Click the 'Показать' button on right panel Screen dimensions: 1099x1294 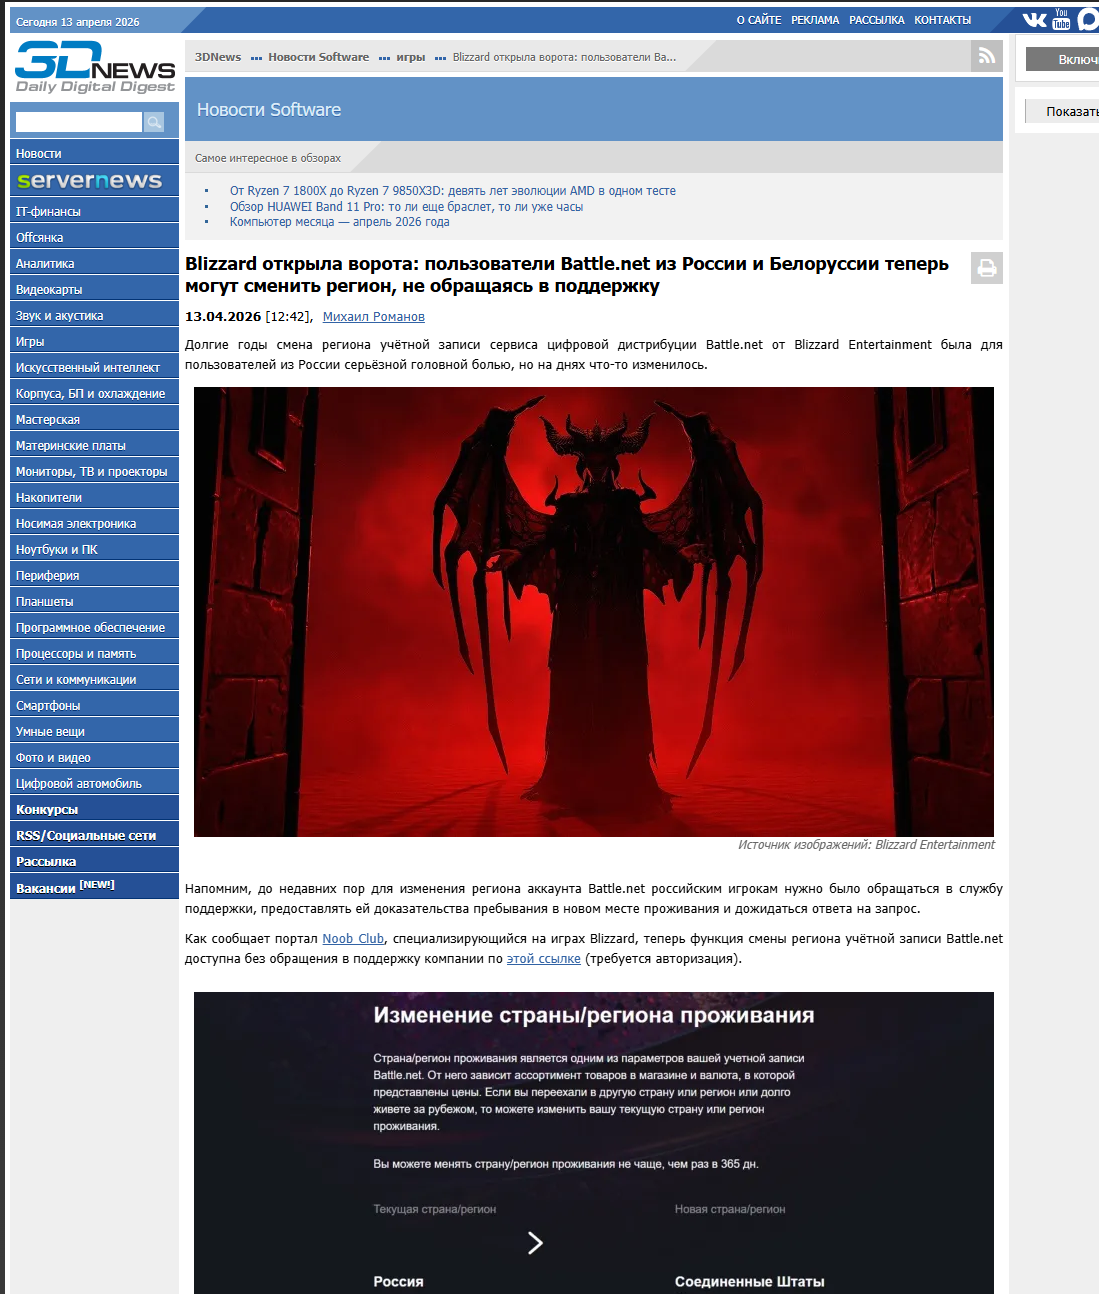tap(1063, 111)
